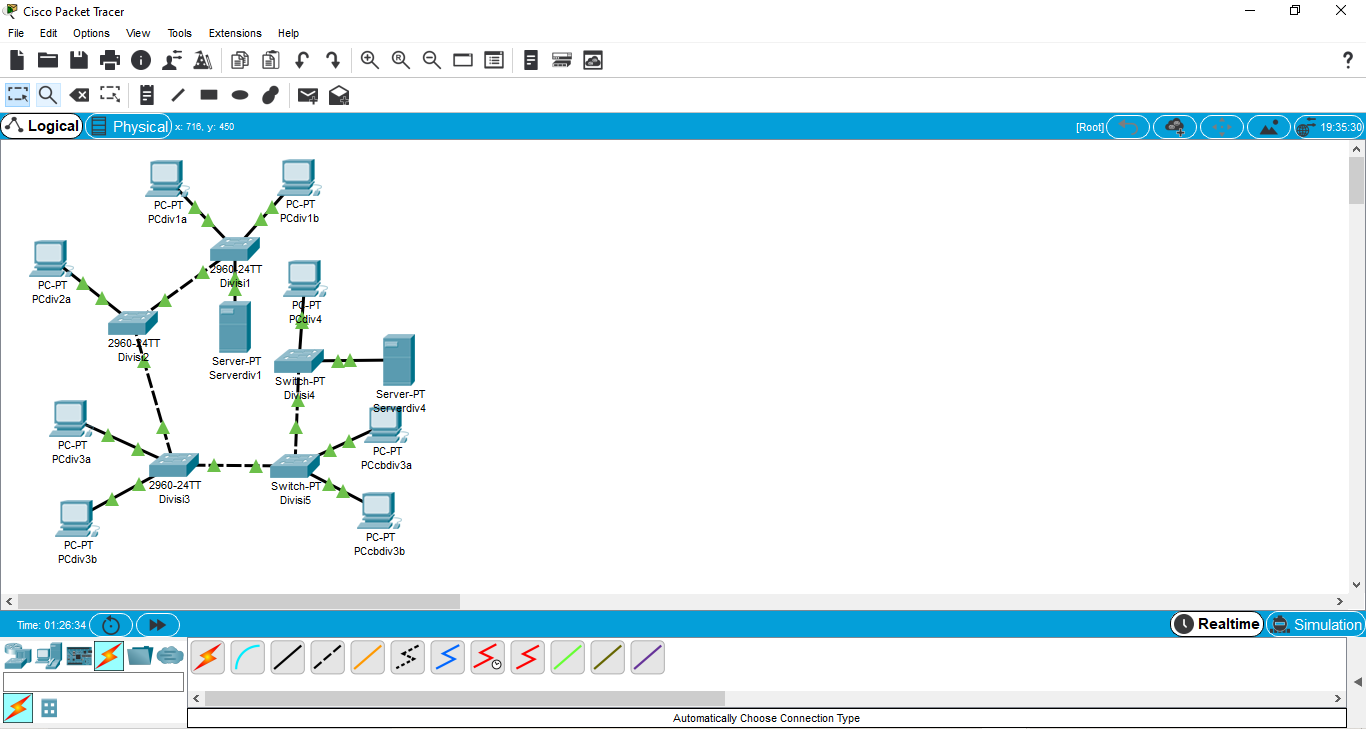
Task: Reset zoom with the R magnifier
Action: pos(401,60)
